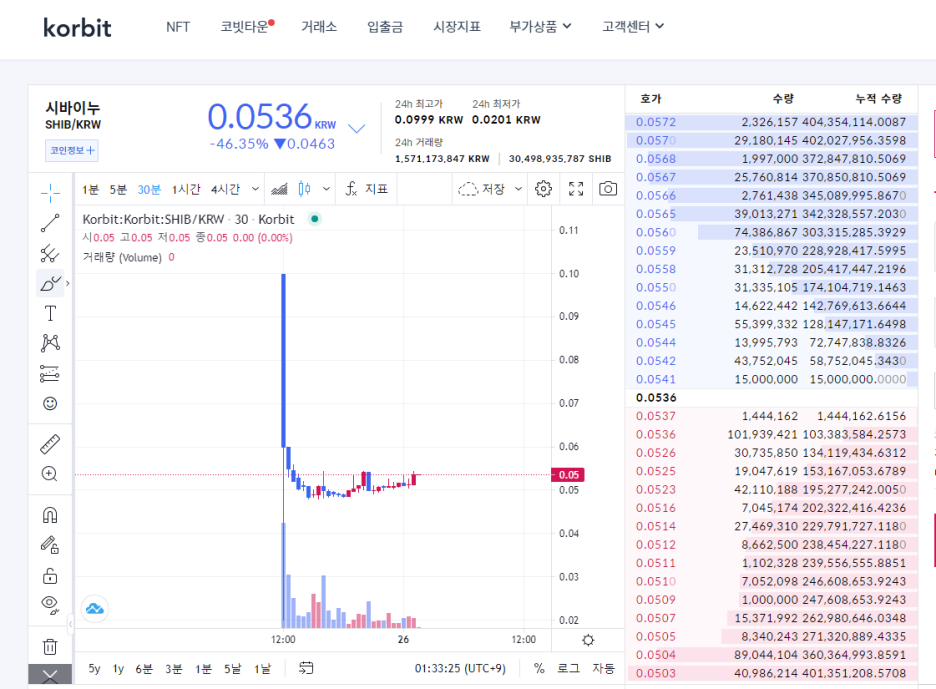Select the crosshair cursor tool
Image resolution: width=936 pixels, height=689 pixels.
pos(50,192)
